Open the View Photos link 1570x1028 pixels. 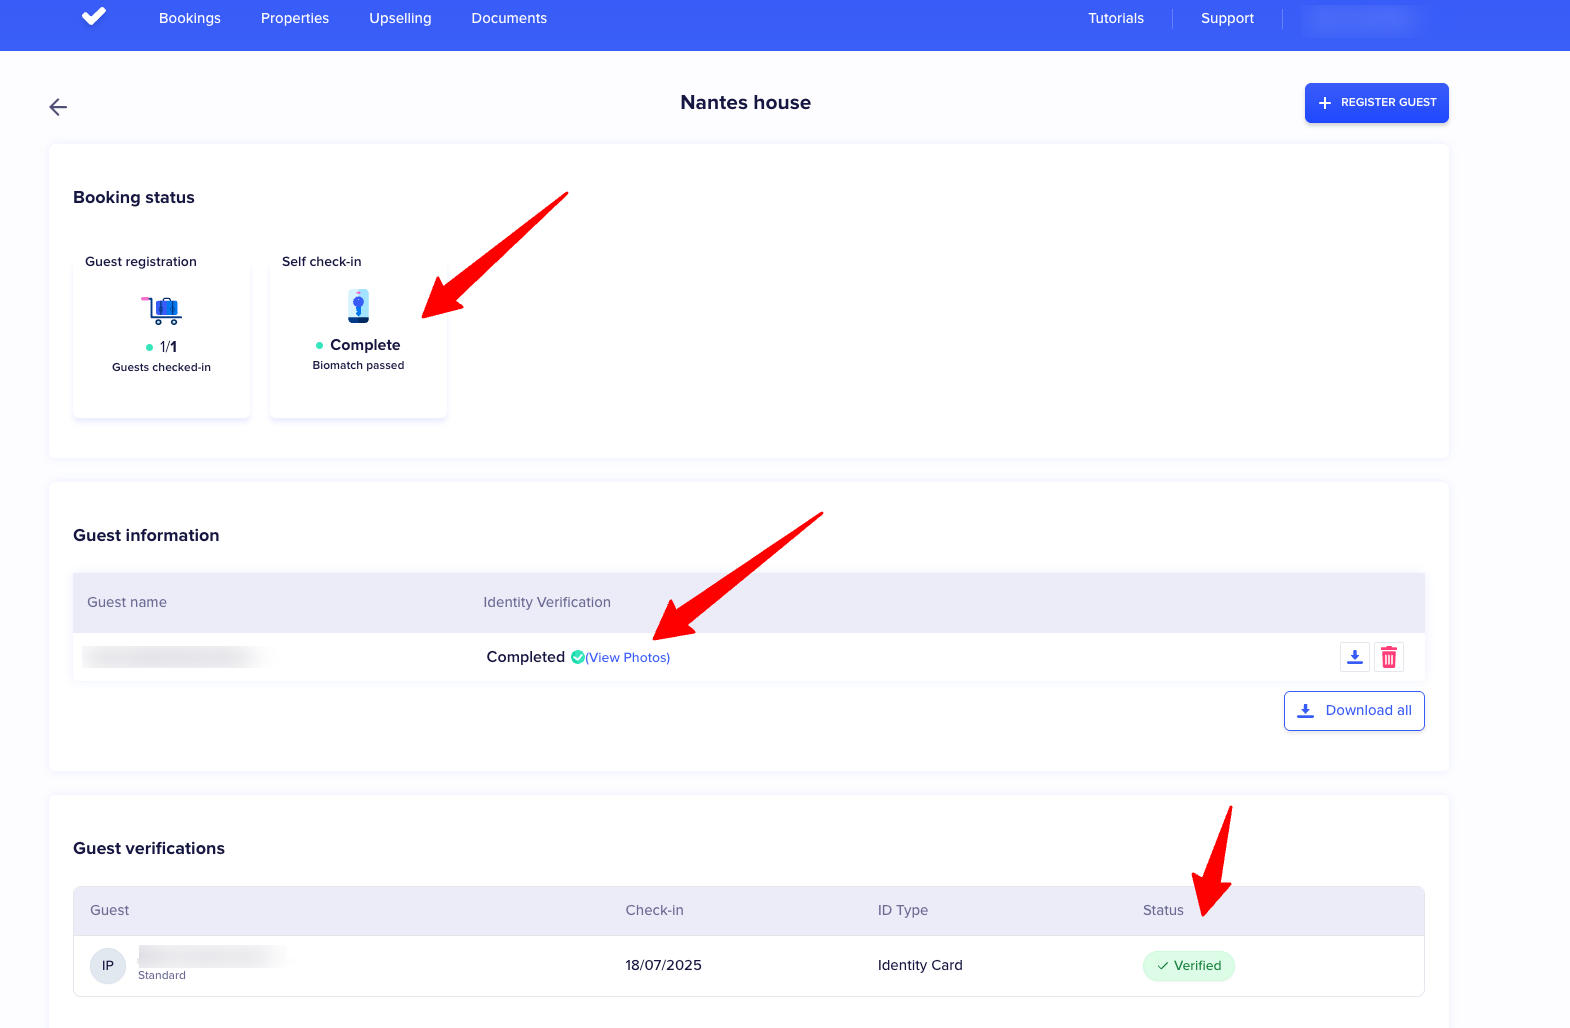(x=628, y=658)
